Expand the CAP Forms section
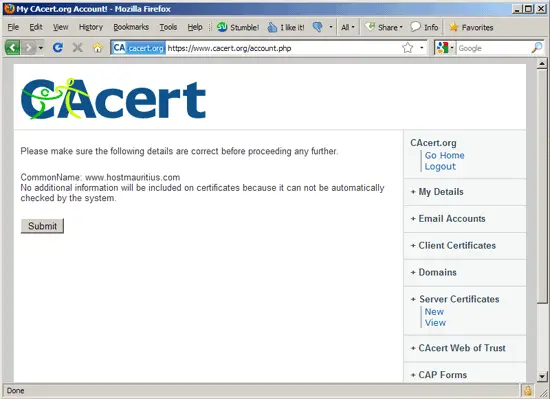This screenshot has height=399, width=550. [x=439, y=375]
